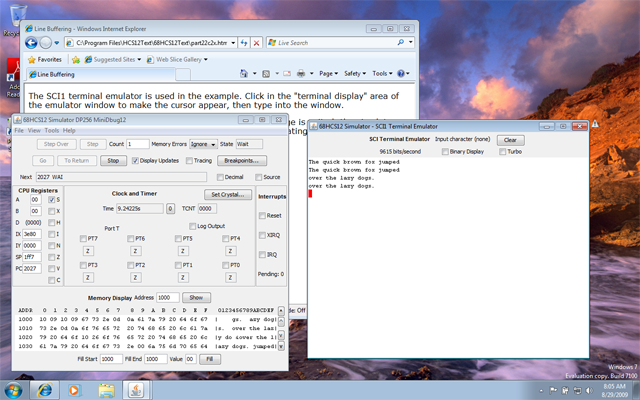Screen dimensions: 640x400
Task: Click the Internet Explorer Forward button
Action: pyautogui.click(x=46, y=42)
